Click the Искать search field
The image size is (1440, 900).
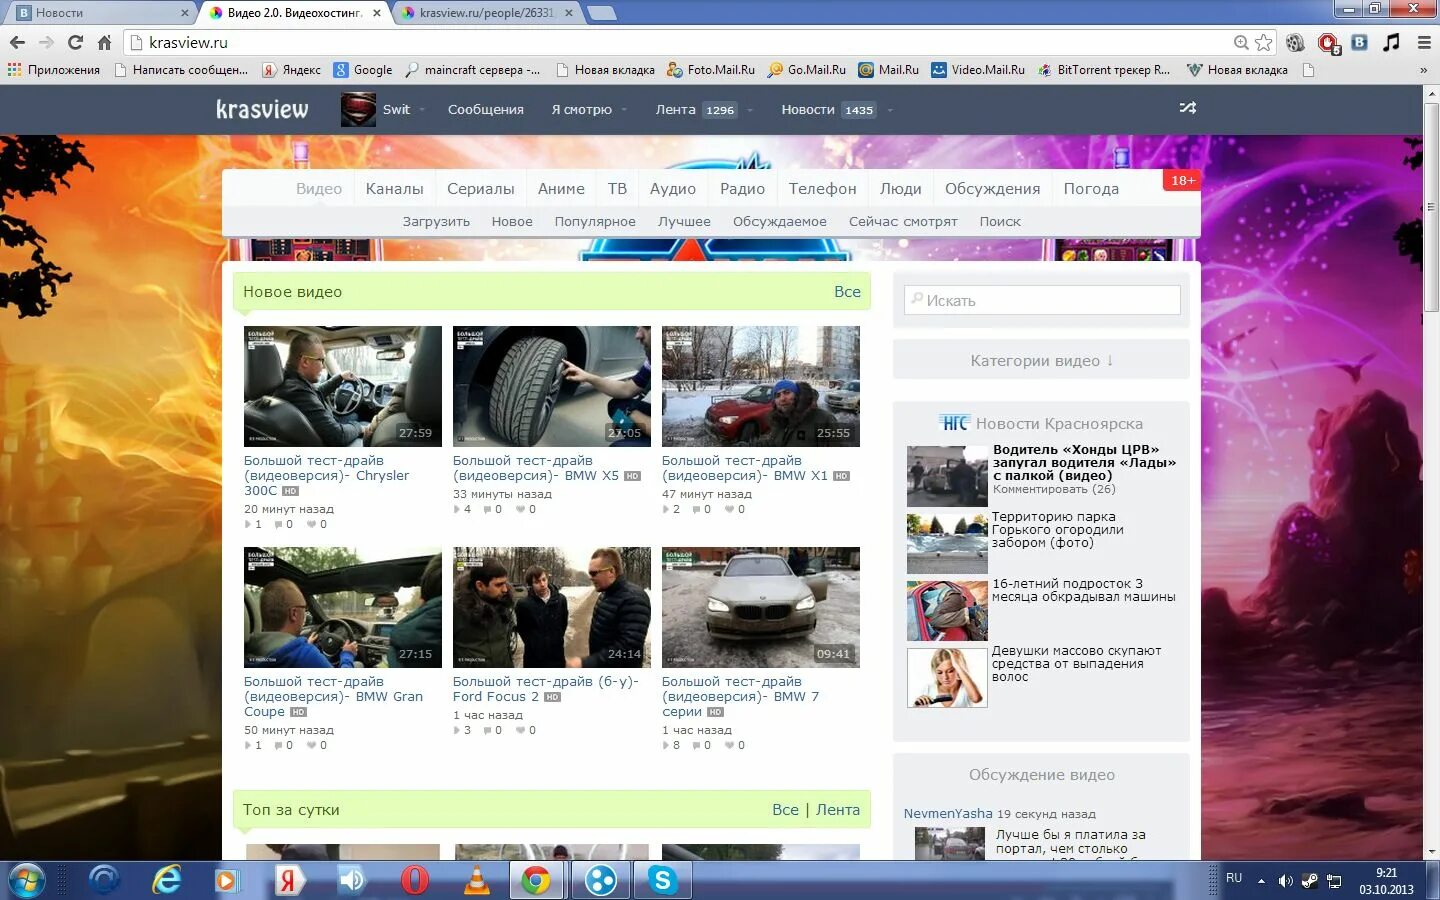click(x=1042, y=300)
